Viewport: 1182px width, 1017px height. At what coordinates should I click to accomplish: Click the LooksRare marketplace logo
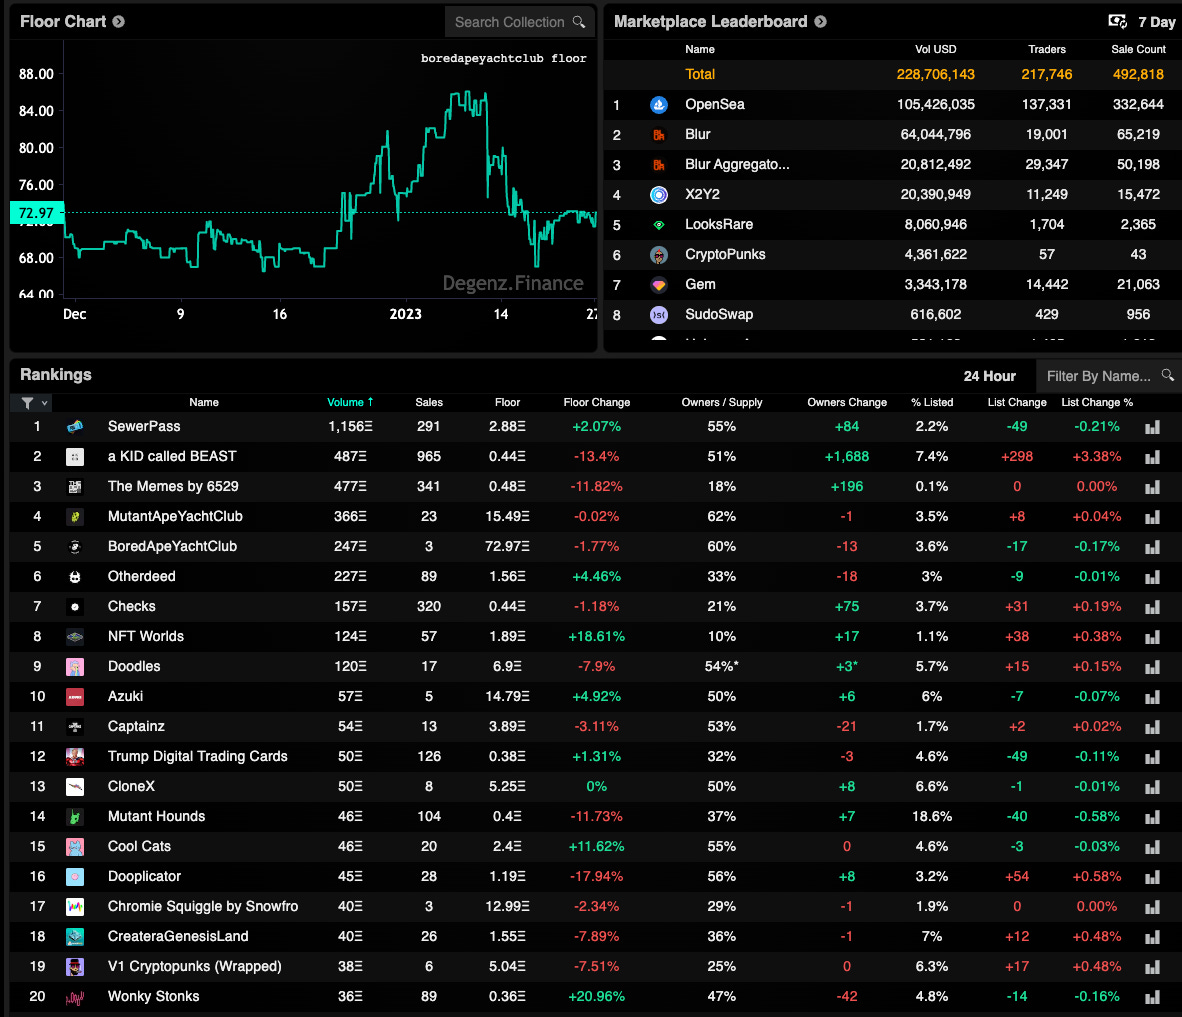tap(659, 225)
